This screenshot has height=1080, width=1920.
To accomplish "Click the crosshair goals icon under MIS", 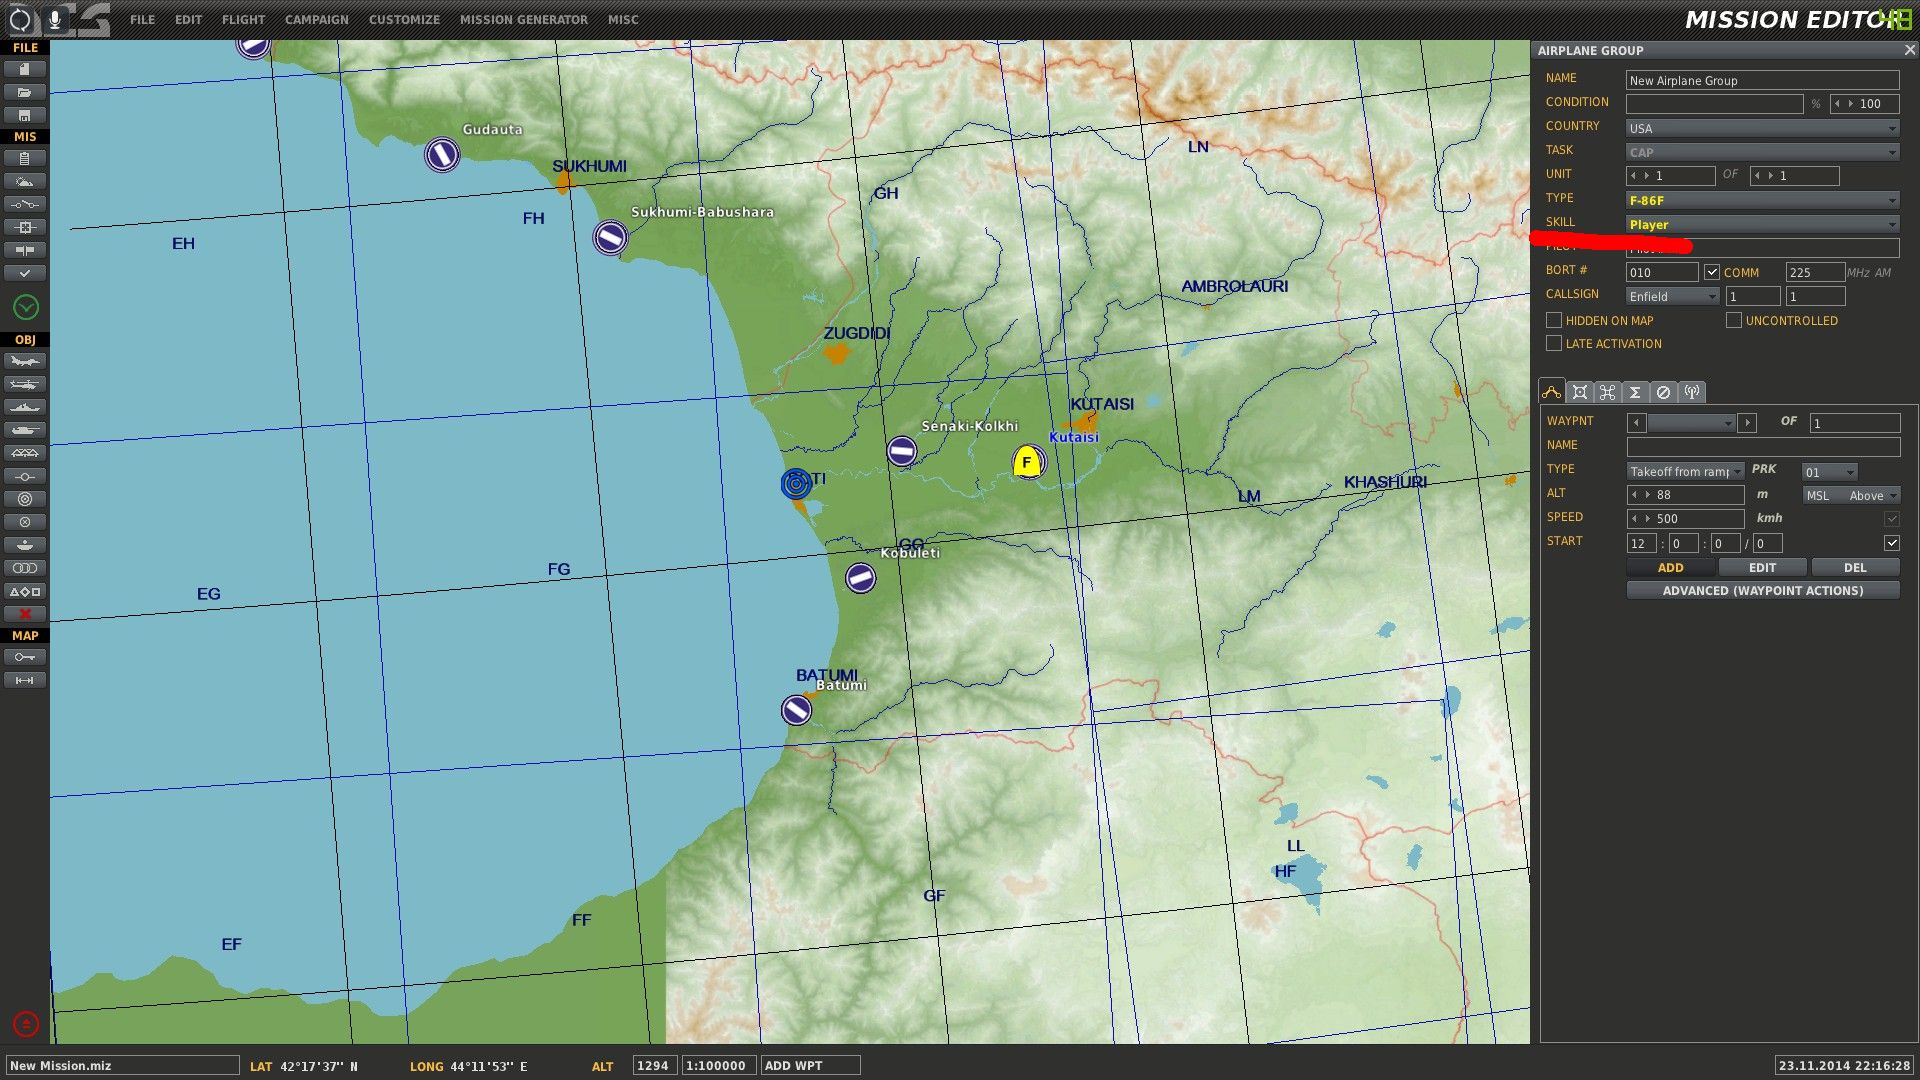I will (25, 227).
